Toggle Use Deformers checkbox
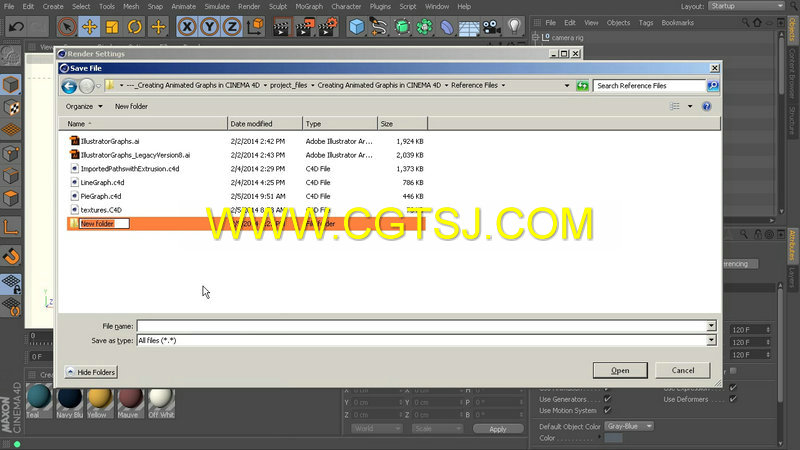Screen dimensions: 800x450 point(733,399)
